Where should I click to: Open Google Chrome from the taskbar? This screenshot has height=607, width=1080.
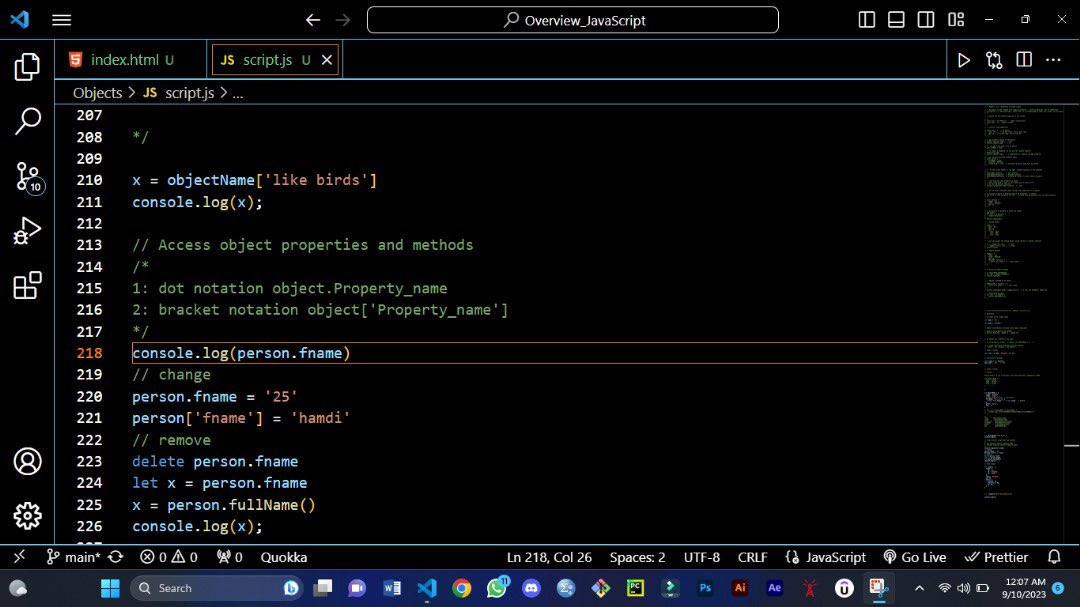[461, 588]
